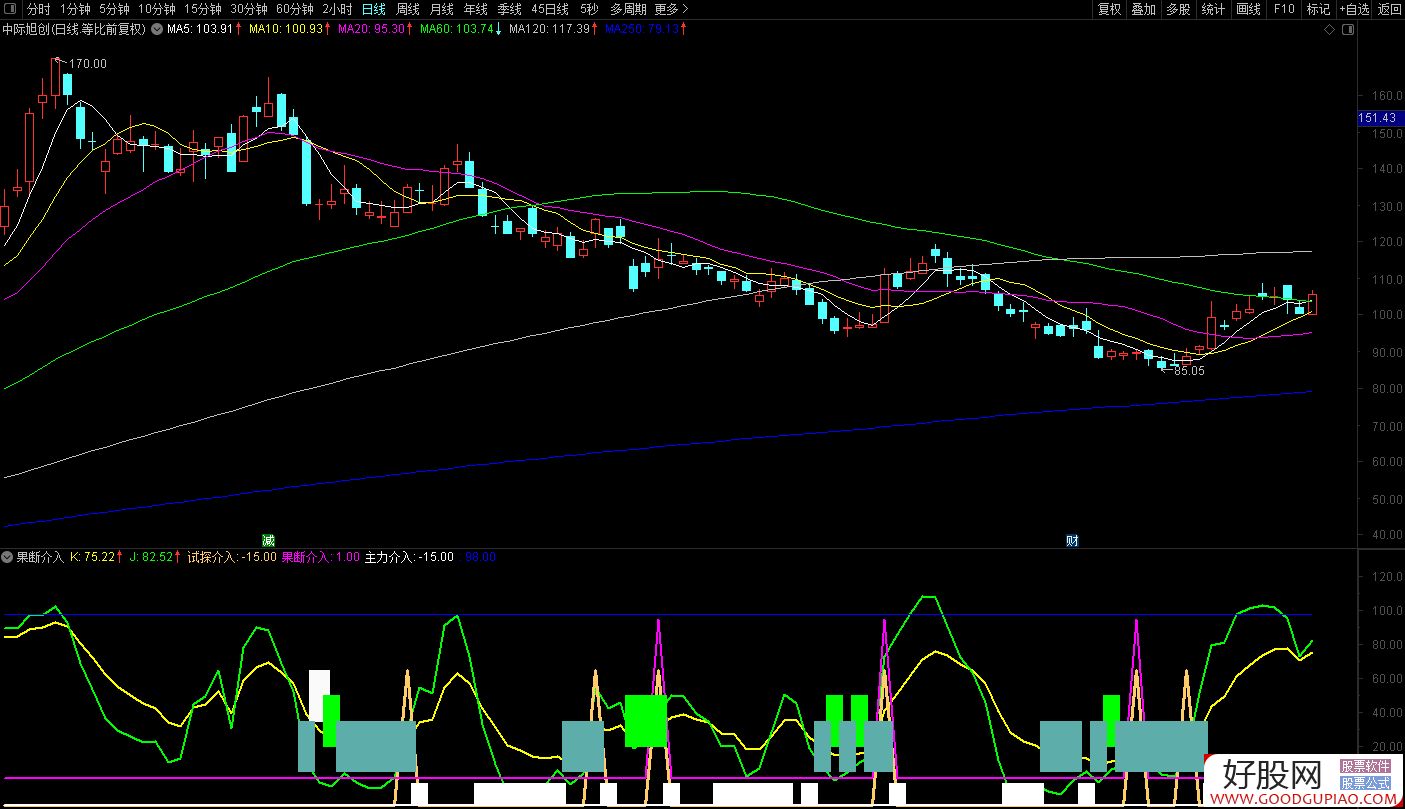Click the blue 财 event marker
The image size is (1405, 809).
1072,540
